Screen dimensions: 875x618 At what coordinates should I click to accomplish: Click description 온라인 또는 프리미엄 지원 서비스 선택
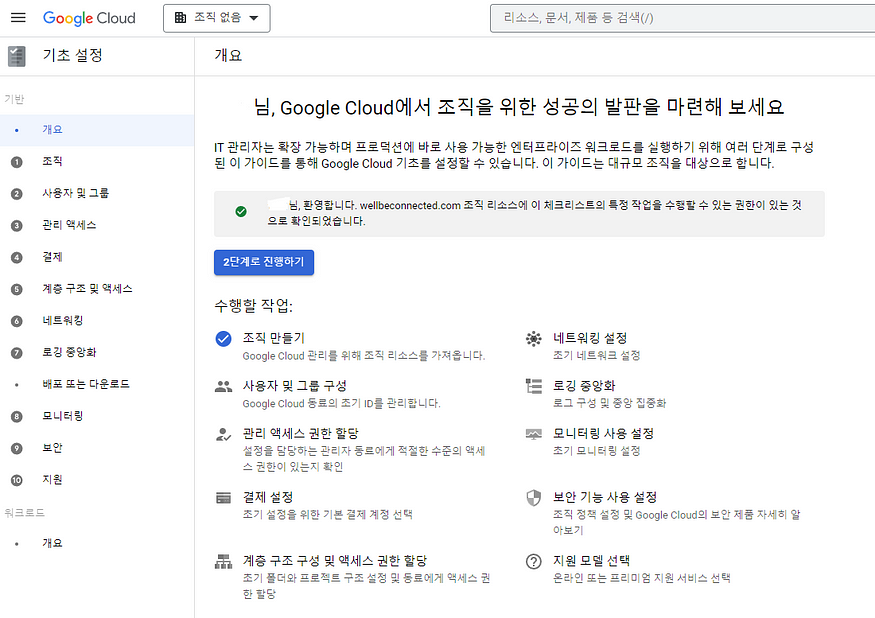tap(641, 578)
